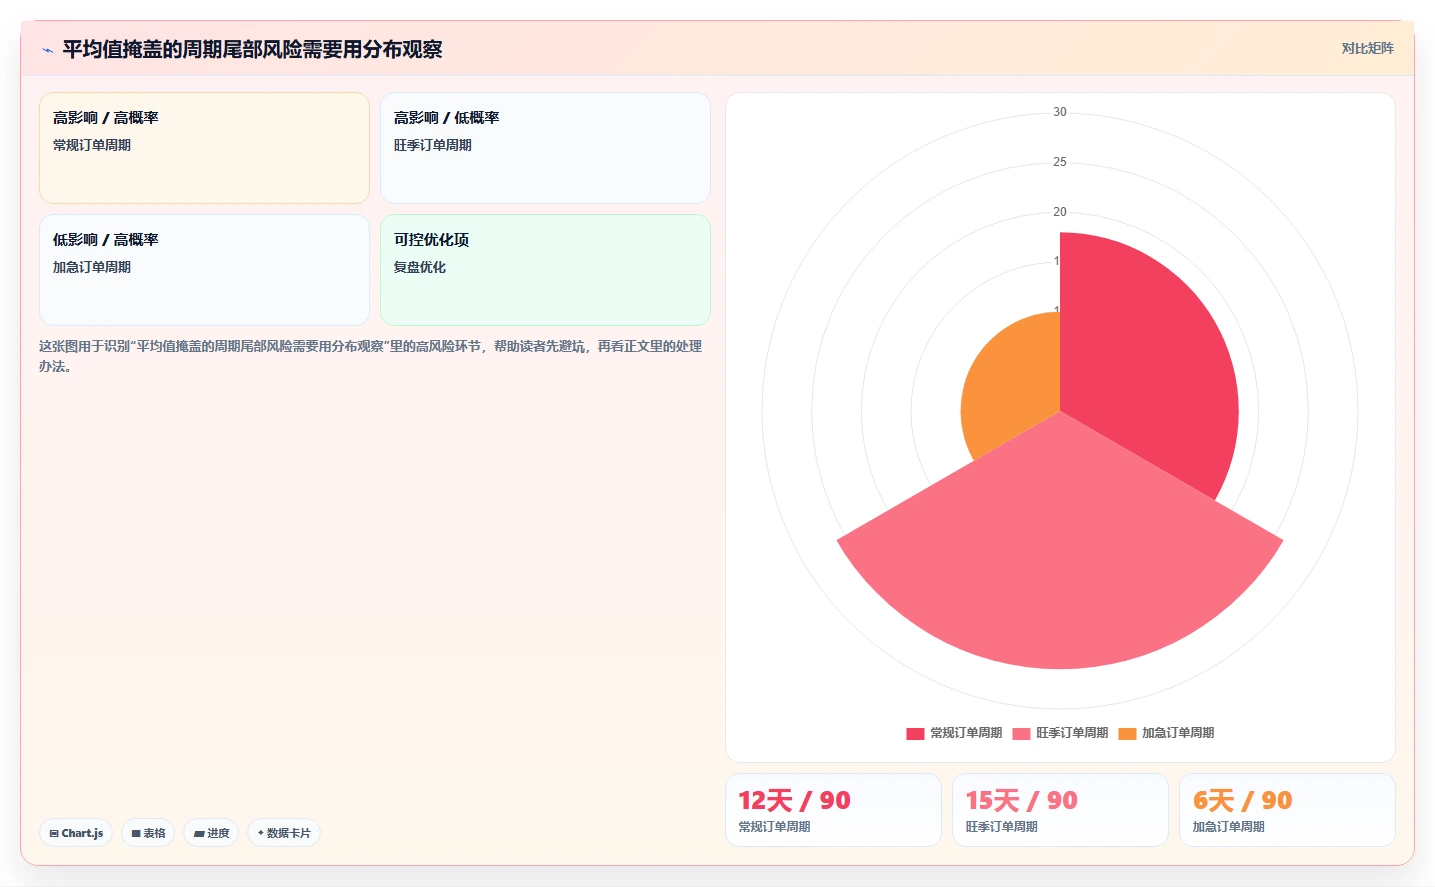Click the axis label 20

[x=1060, y=212]
